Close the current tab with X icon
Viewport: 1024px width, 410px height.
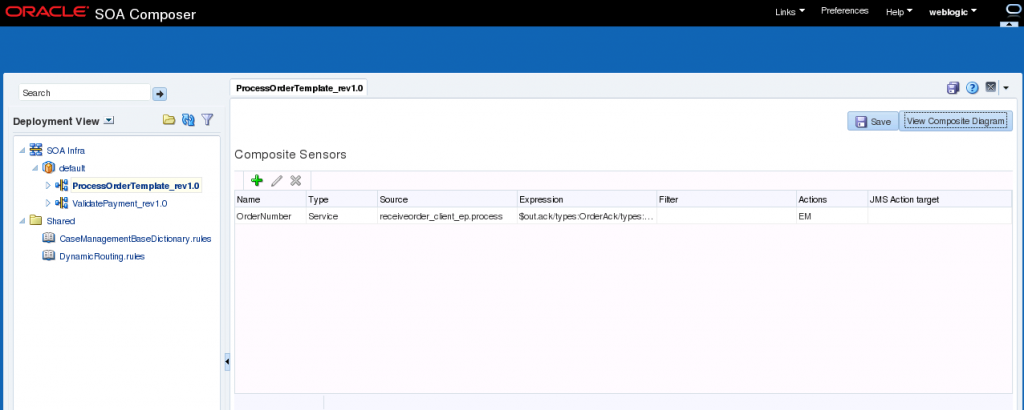991,87
